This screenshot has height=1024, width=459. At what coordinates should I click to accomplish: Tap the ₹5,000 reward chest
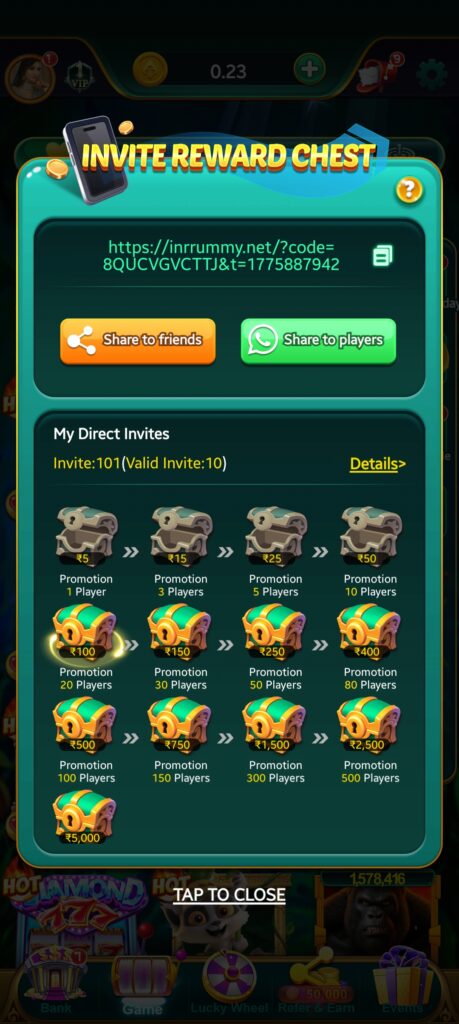click(85, 818)
